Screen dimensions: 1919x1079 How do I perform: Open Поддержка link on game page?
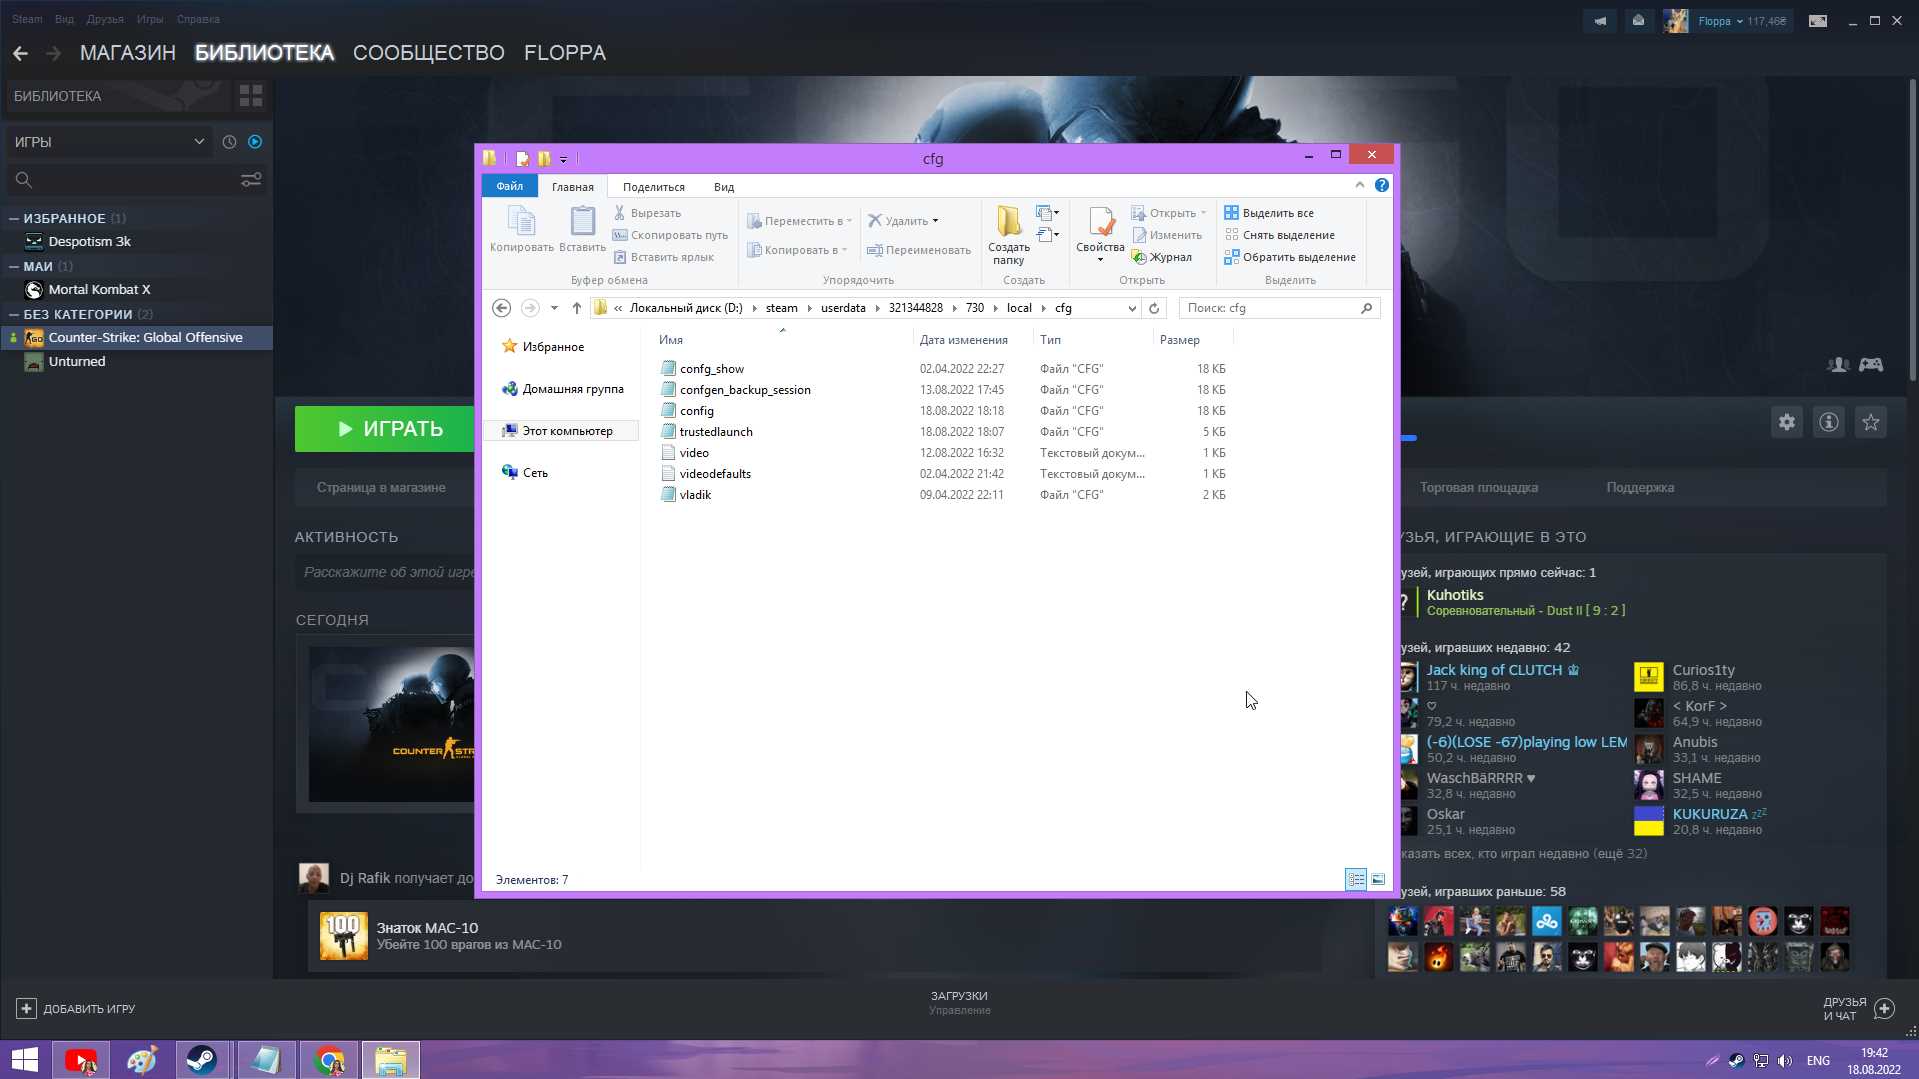pyautogui.click(x=1640, y=488)
